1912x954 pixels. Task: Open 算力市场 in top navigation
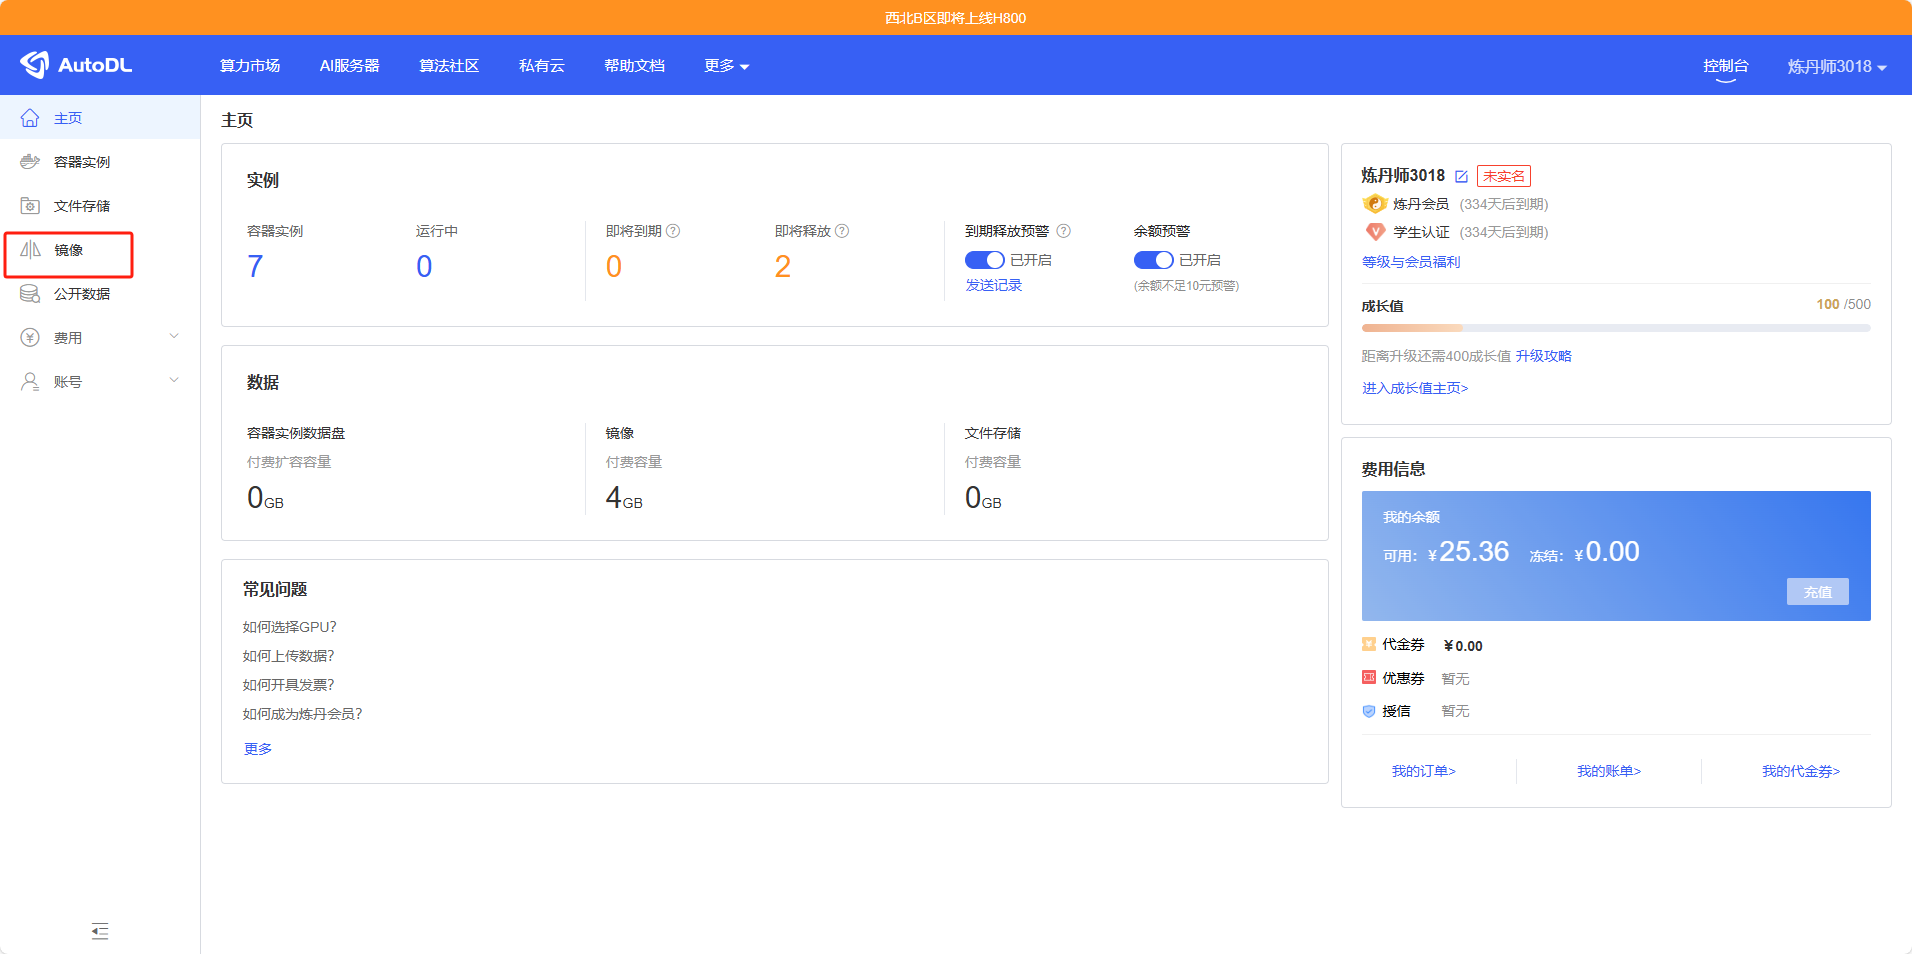tap(250, 66)
